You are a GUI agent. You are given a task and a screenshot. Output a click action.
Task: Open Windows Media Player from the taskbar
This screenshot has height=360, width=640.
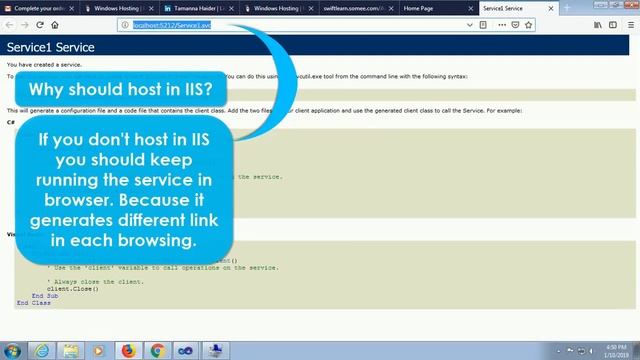point(99,351)
